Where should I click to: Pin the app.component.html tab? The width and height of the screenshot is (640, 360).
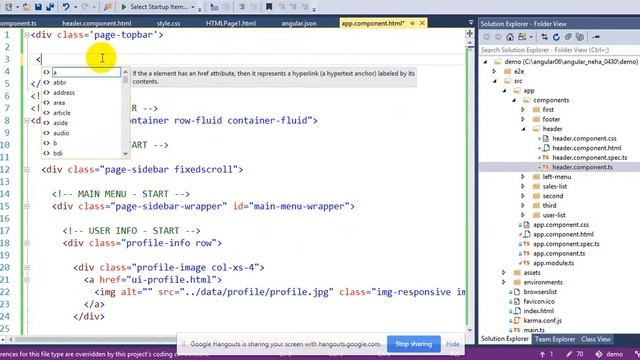point(412,23)
